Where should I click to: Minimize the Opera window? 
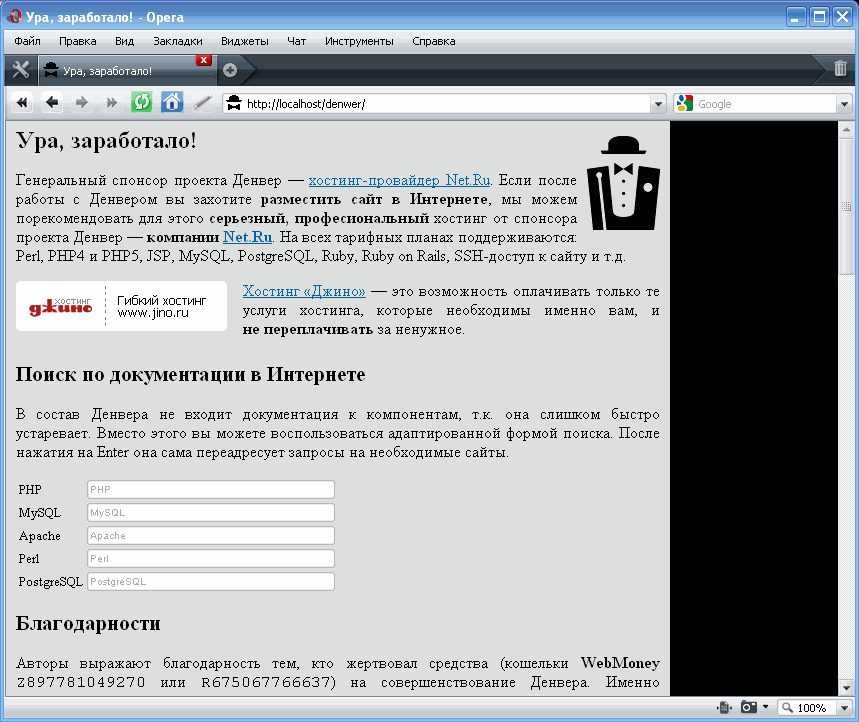click(796, 17)
